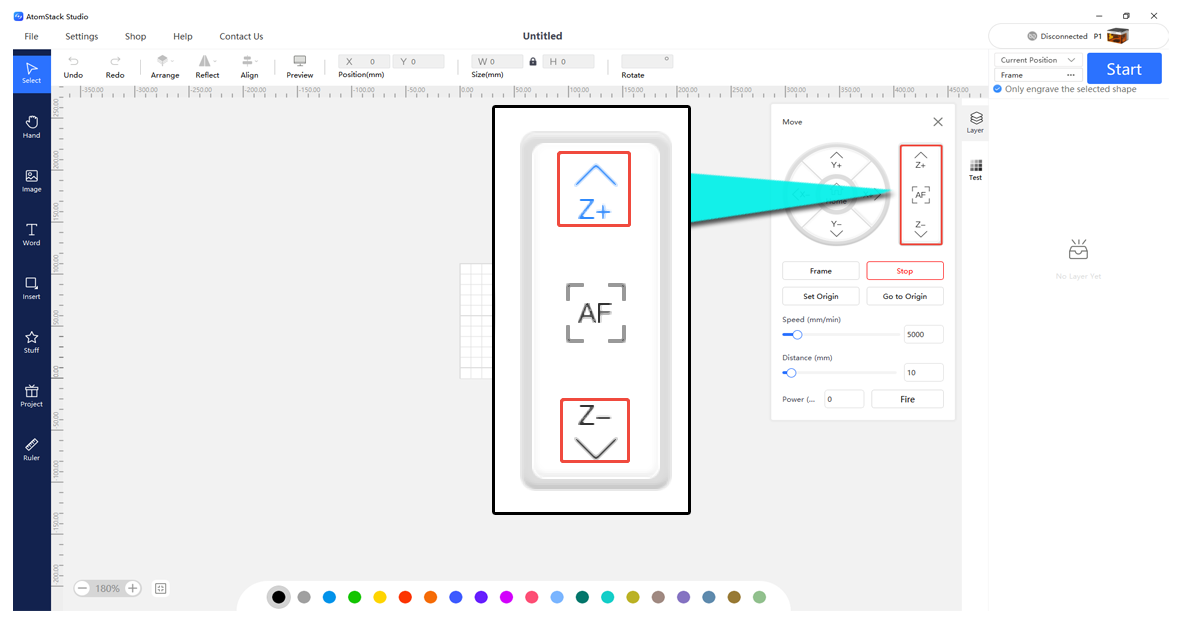Open the Layer panel icon

point(976,122)
